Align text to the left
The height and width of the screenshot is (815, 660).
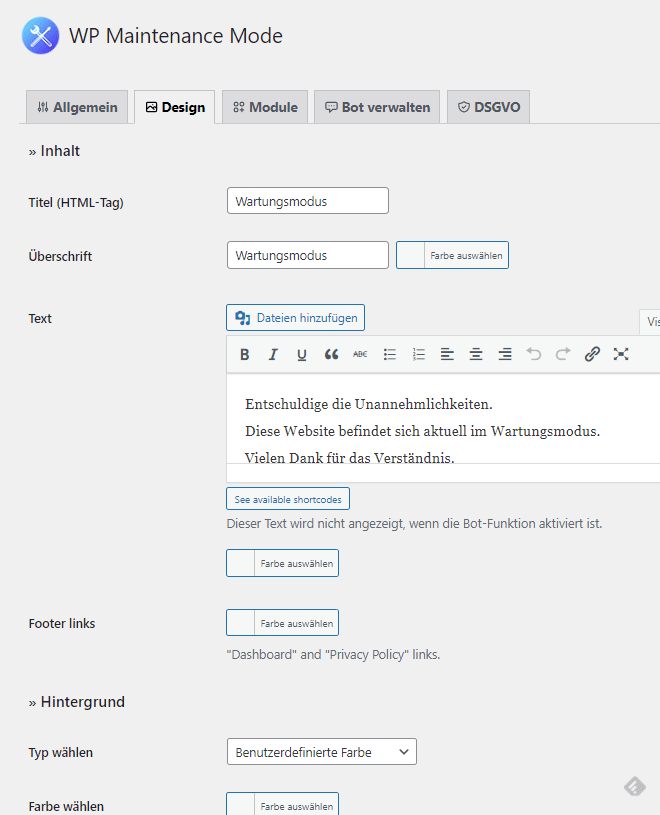coord(447,354)
